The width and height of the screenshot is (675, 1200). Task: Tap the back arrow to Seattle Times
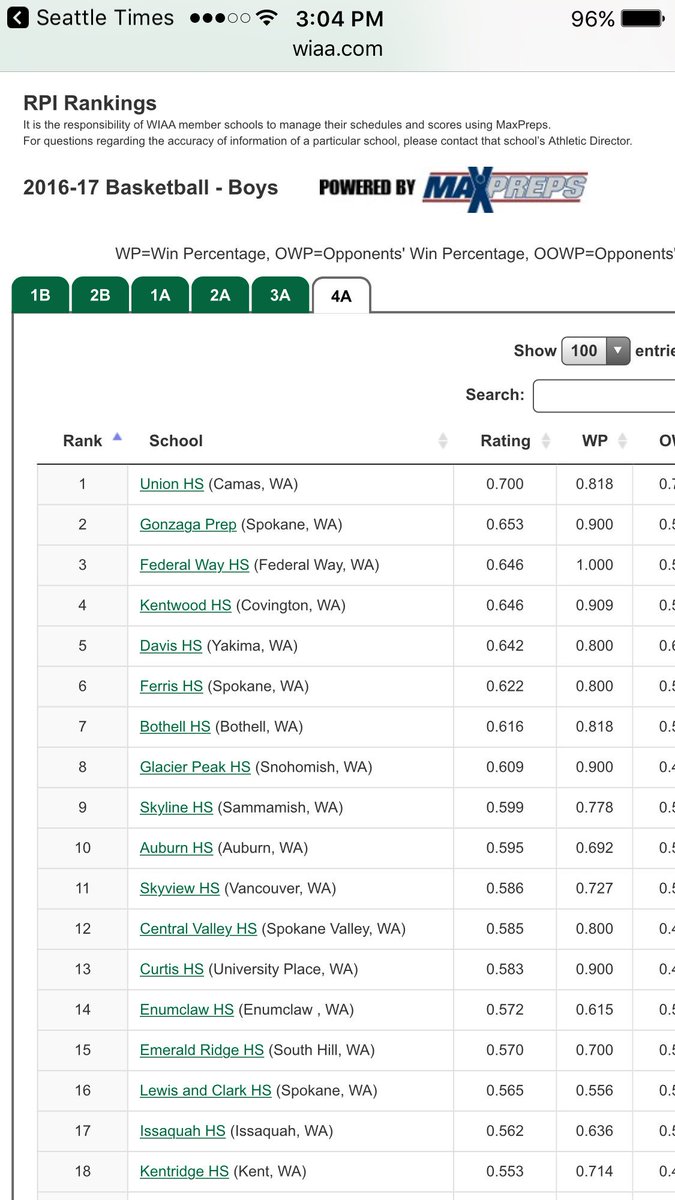pos(17,18)
